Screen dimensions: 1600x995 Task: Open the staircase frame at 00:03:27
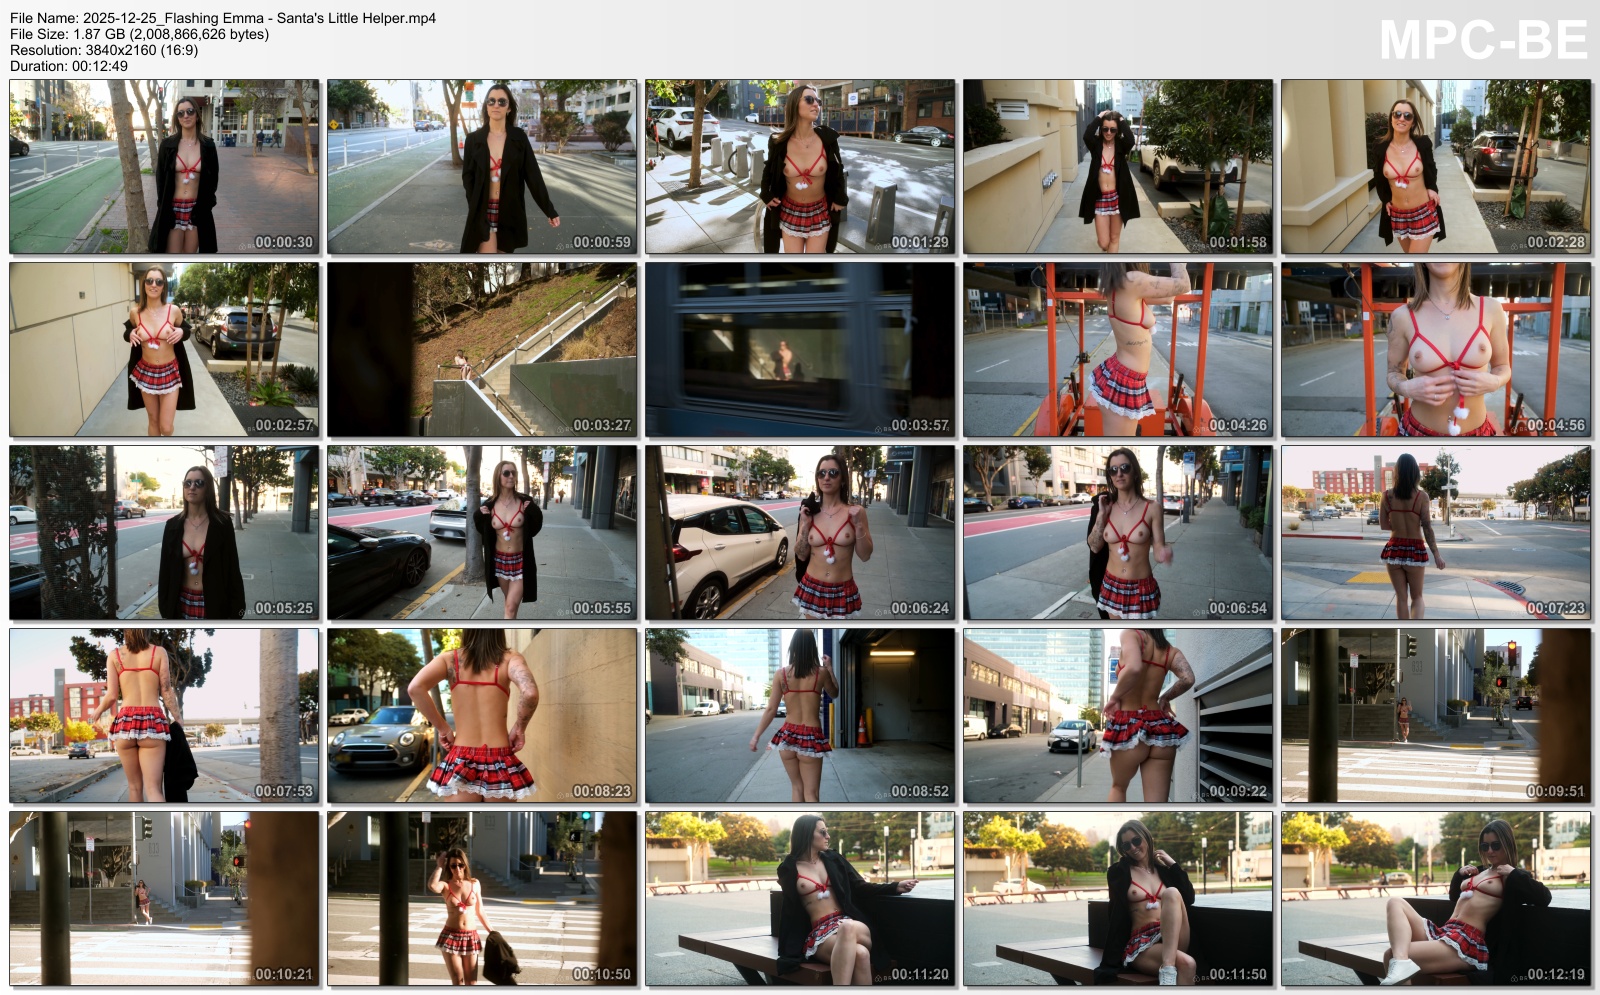coord(482,350)
